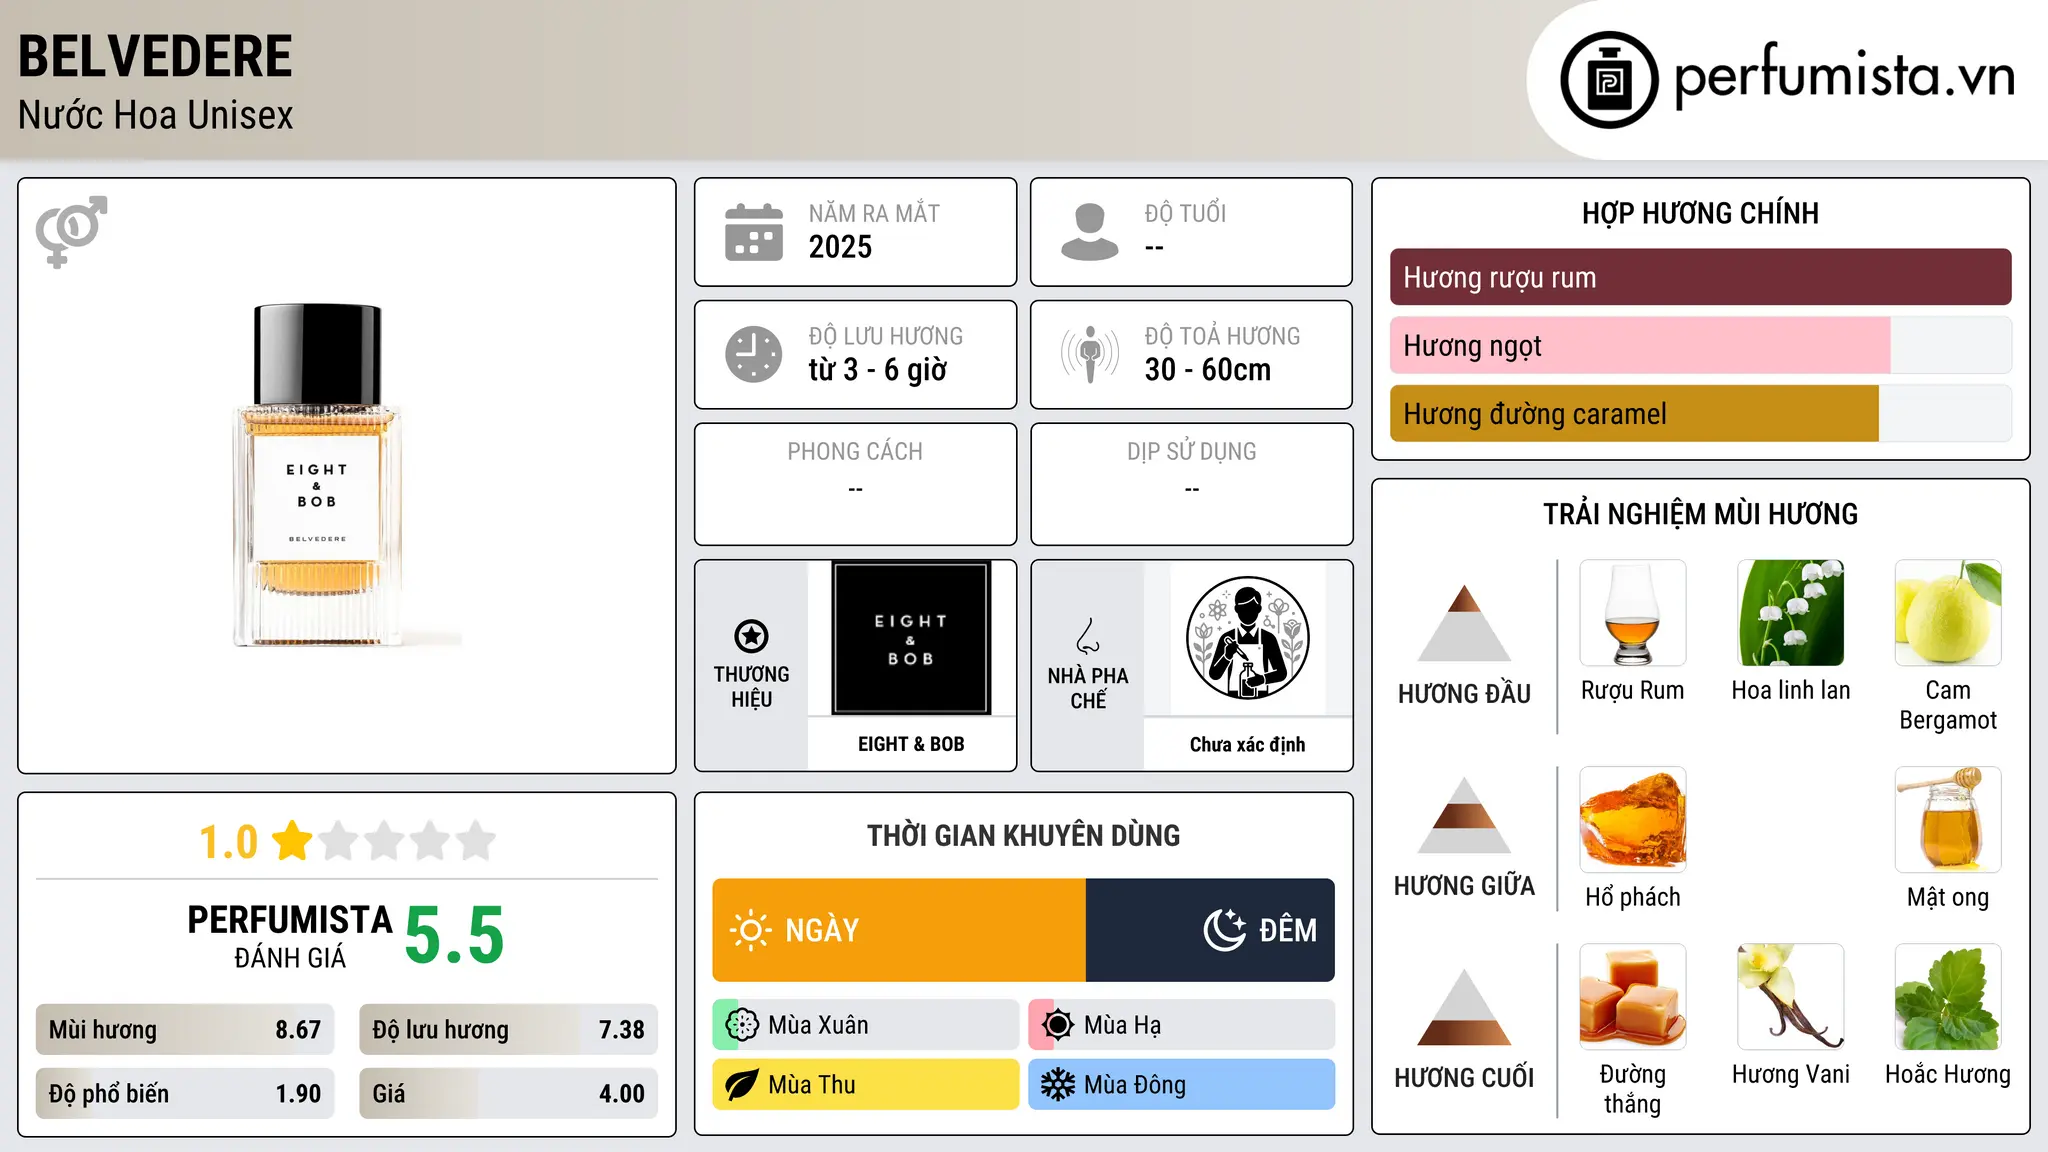
Task: Click the 2025 release year value
Action: pos(840,247)
